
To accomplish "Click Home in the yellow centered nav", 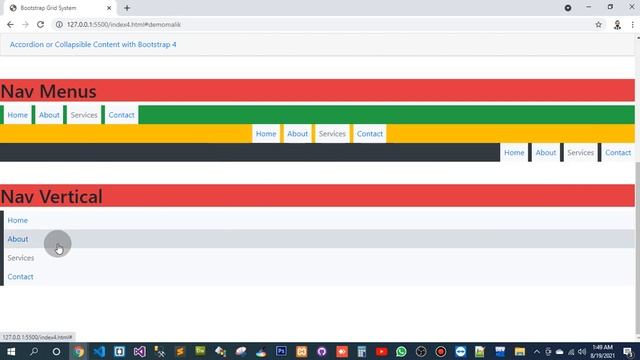I will tap(266, 133).
